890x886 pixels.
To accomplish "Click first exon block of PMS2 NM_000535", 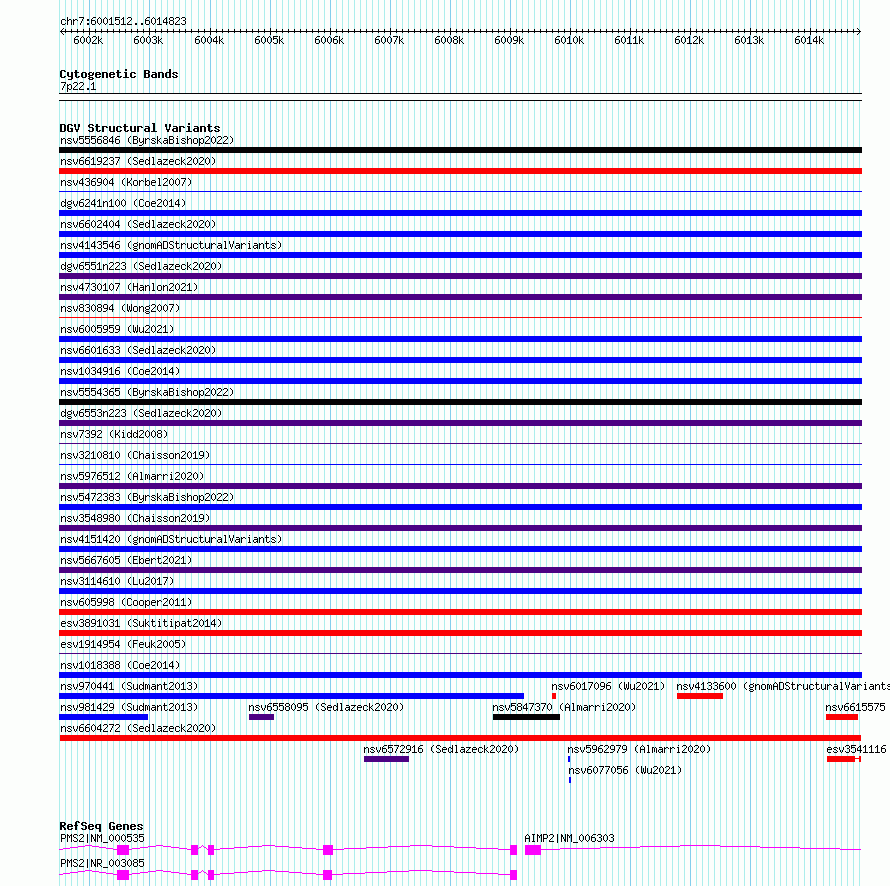I will pyautogui.click(x=123, y=850).
